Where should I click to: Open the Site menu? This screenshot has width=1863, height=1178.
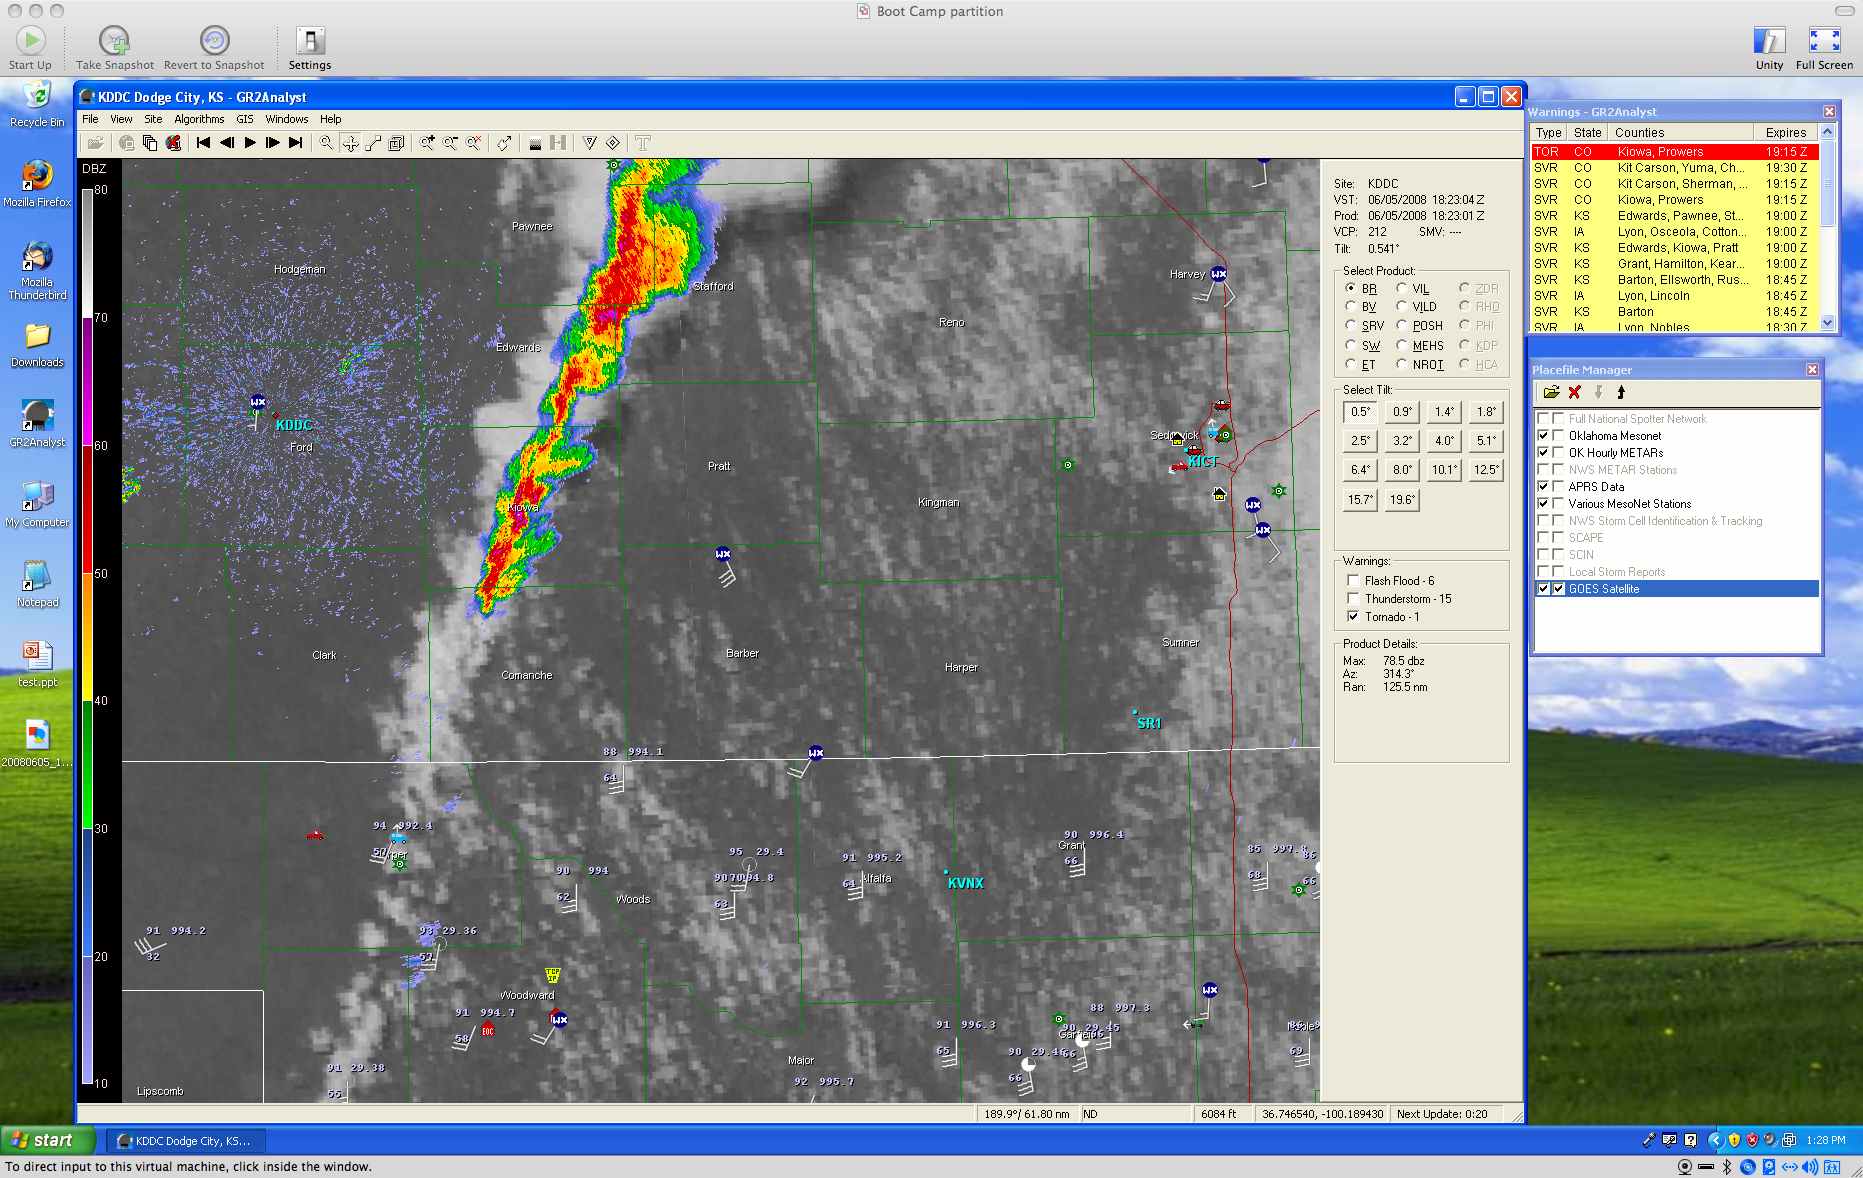pyautogui.click(x=153, y=119)
